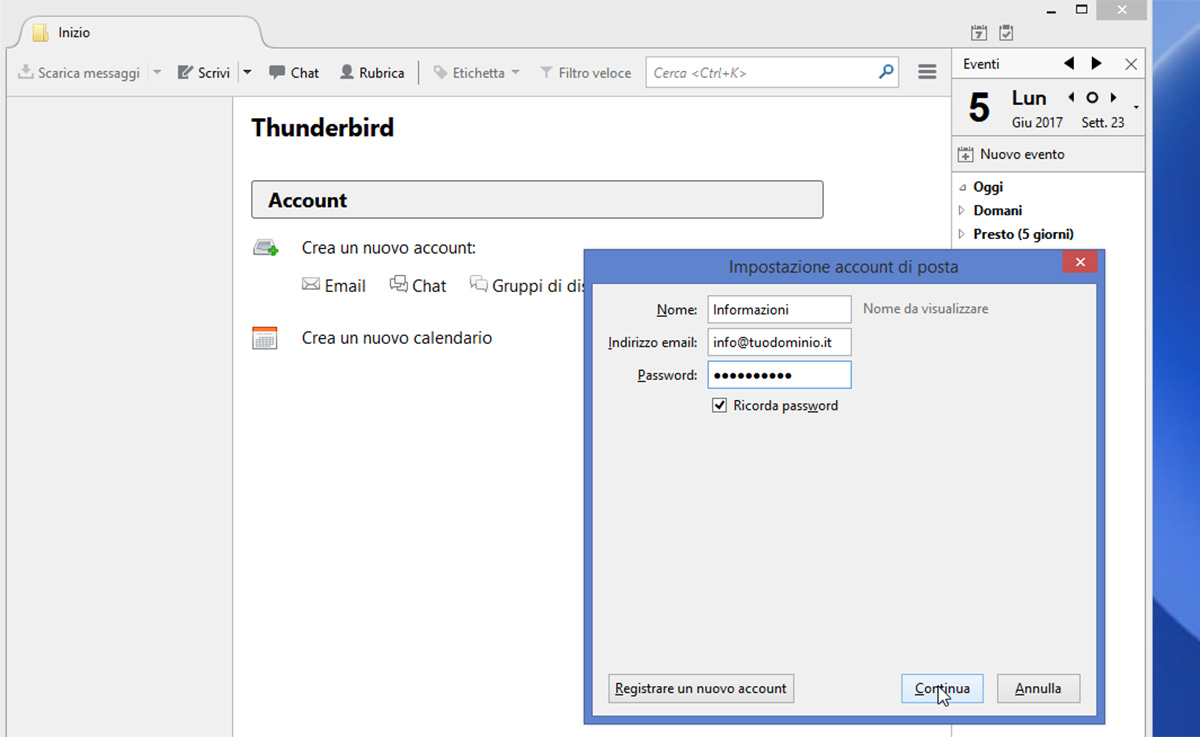
Task: Click the calendar icon beside Crea calendario
Action: tap(264, 338)
